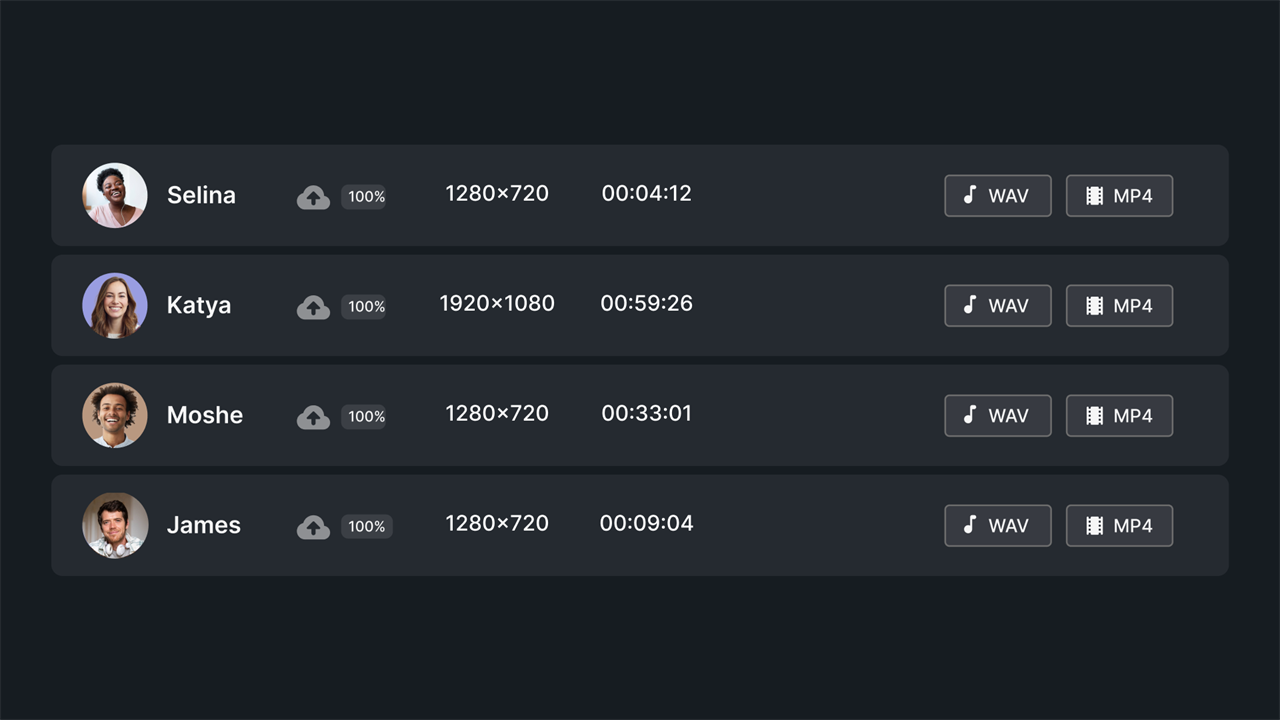
Task: Click the cloud upload icon for Moshe
Action: point(313,417)
